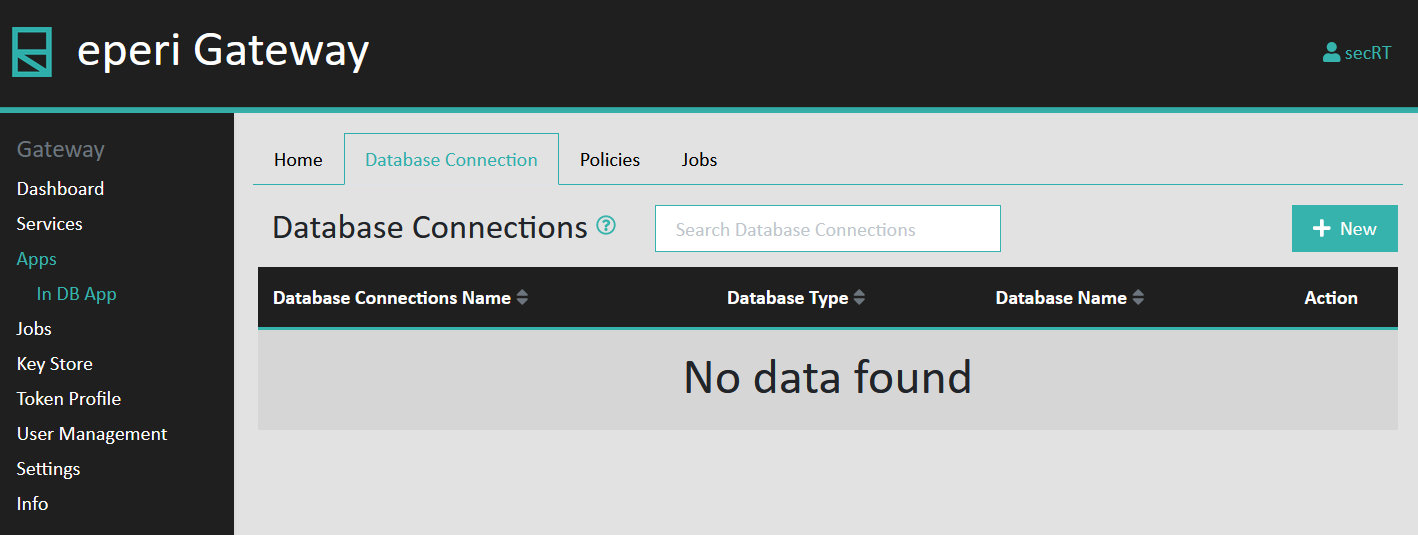This screenshot has width=1418, height=535.
Task: Open Settings in the sidebar
Action: tap(48, 469)
